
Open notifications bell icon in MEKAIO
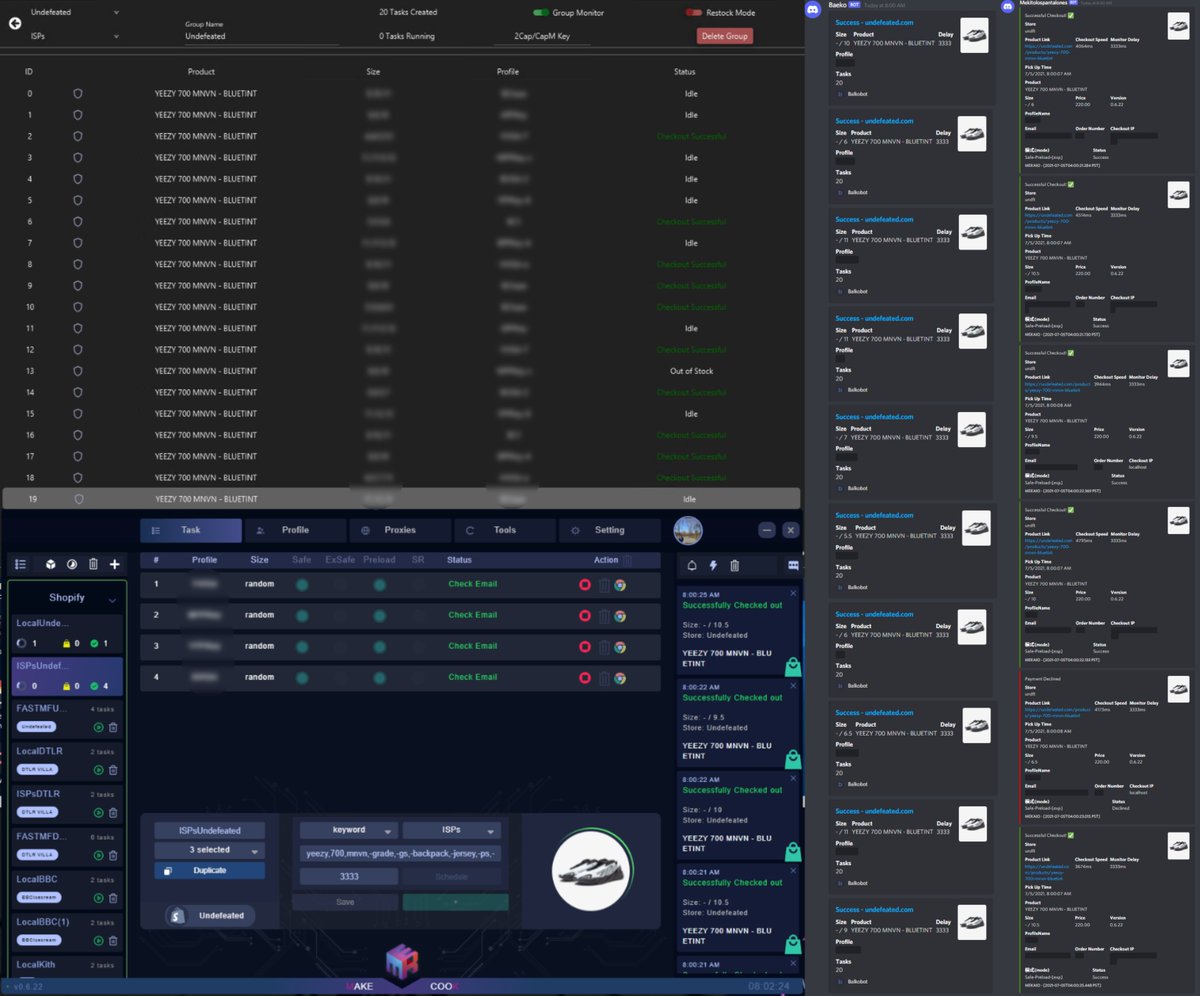point(691,565)
